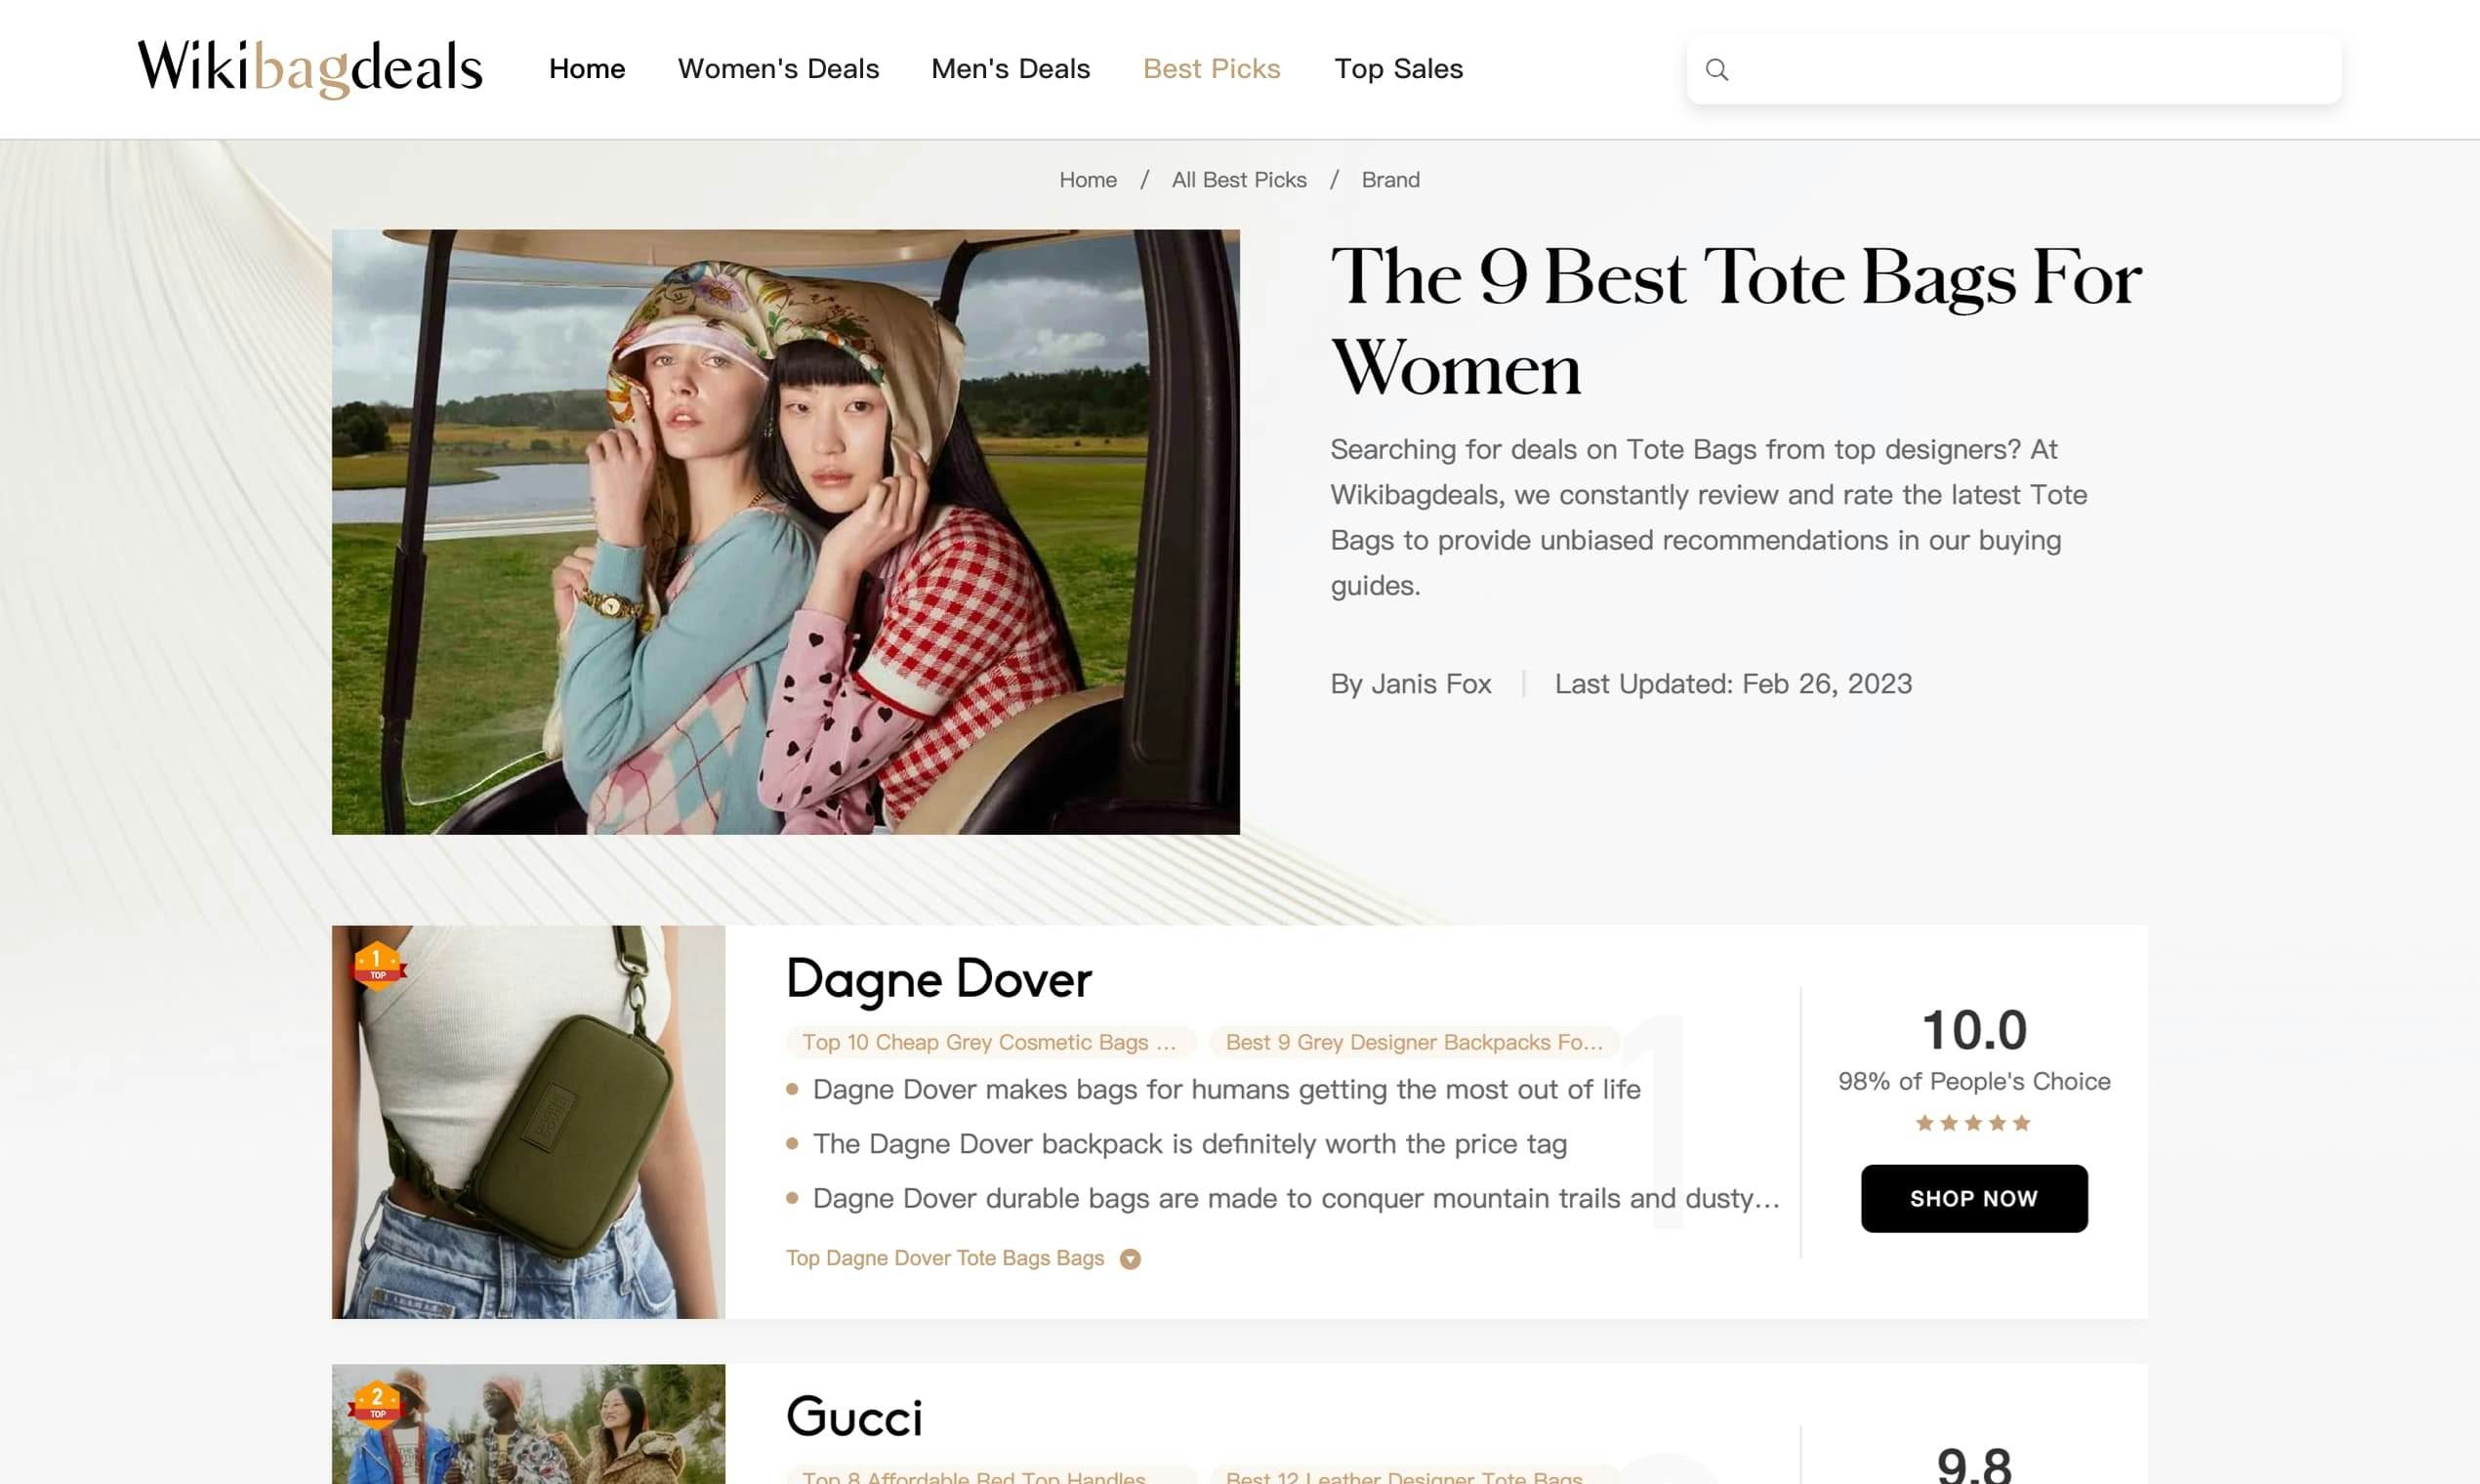Expand Top Dagne Dover Tote Bags arrow
The height and width of the screenshot is (1484, 2480).
point(1130,1259)
